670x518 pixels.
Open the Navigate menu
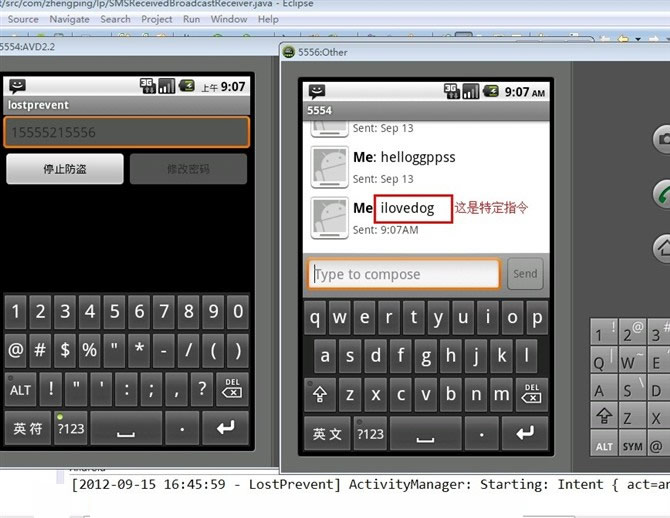[x=69, y=19]
